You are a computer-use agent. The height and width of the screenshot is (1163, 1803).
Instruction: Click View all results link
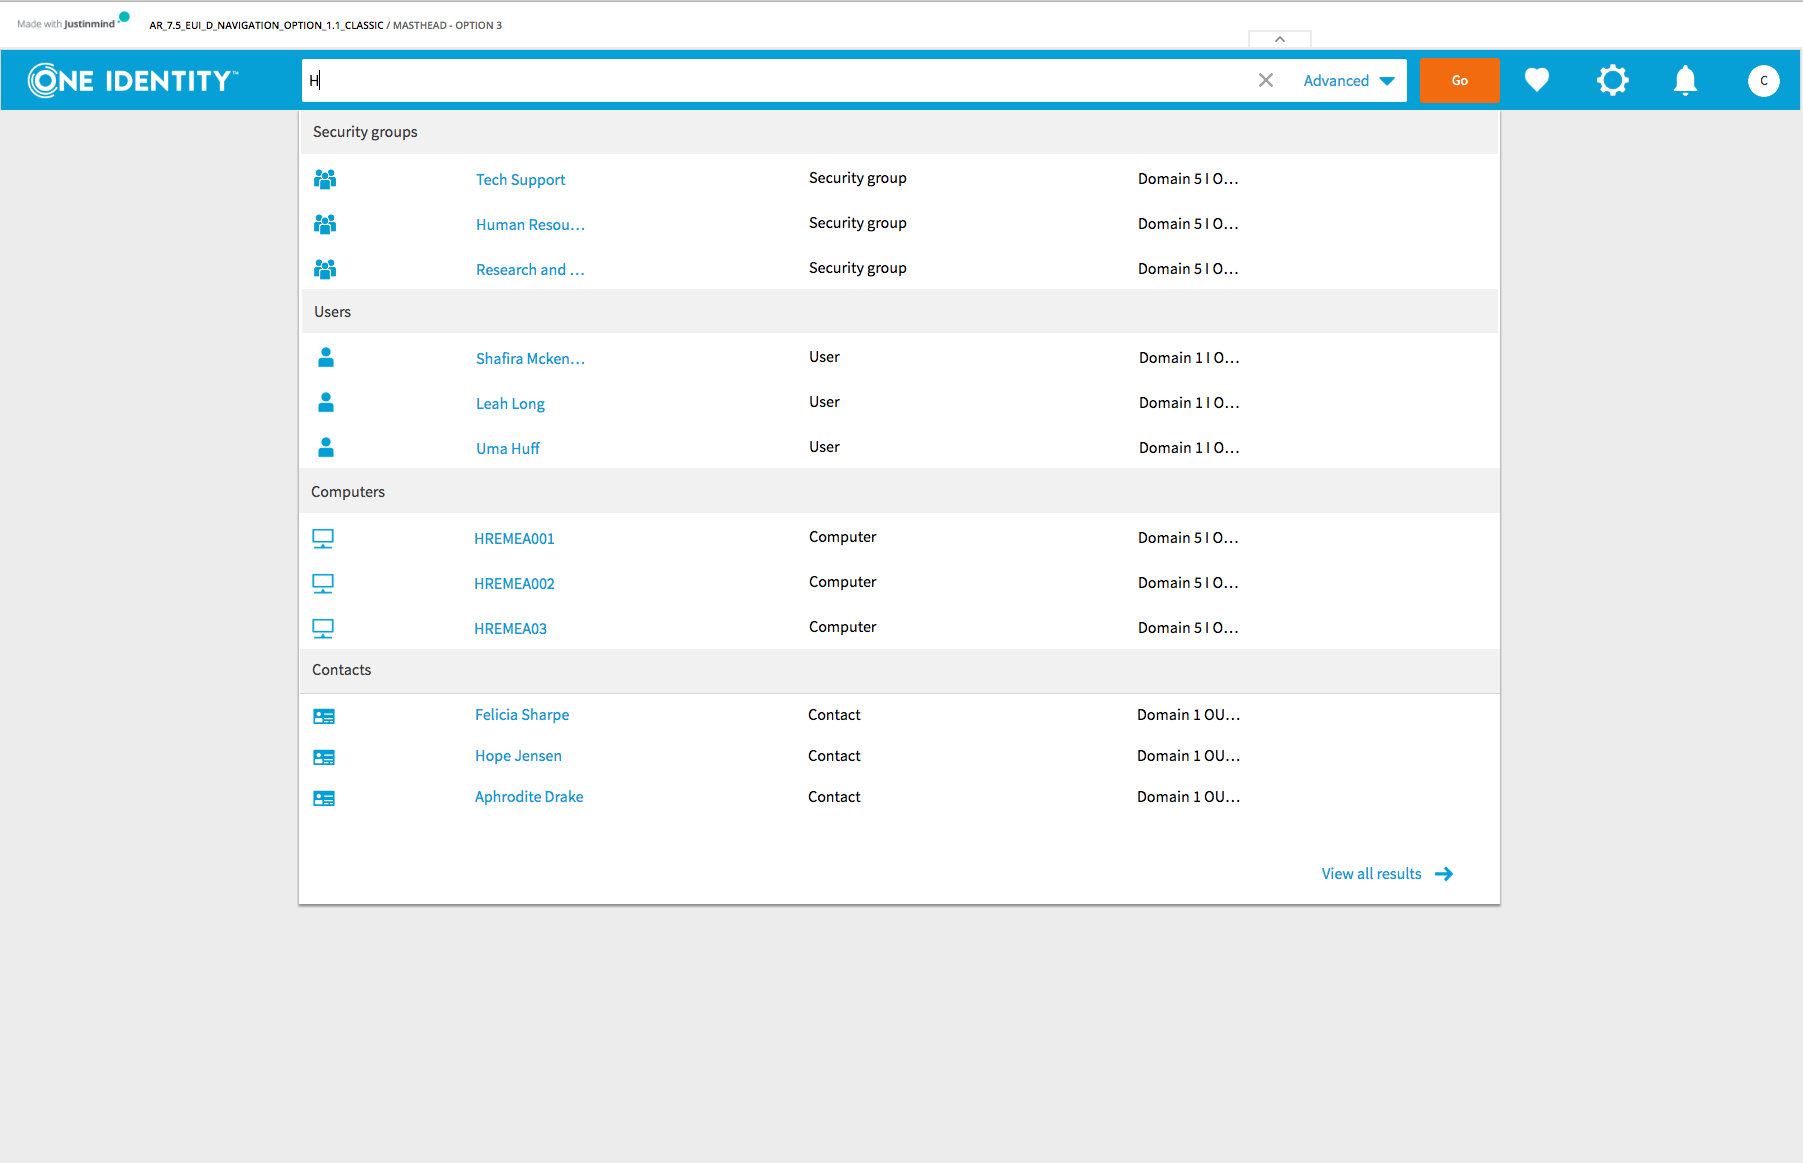(1371, 874)
